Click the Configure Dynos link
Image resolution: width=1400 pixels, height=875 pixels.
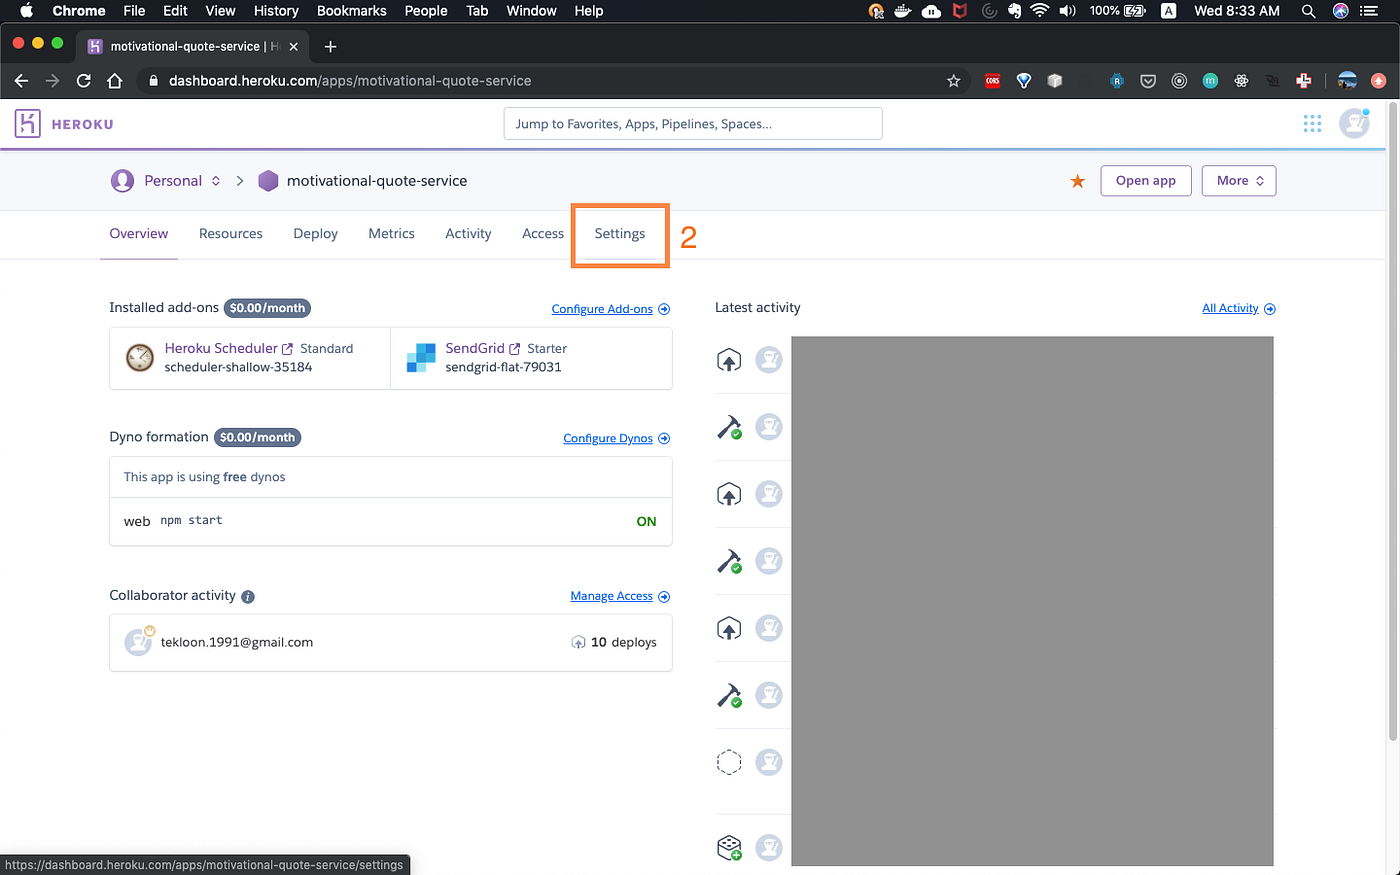tap(617, 438)
